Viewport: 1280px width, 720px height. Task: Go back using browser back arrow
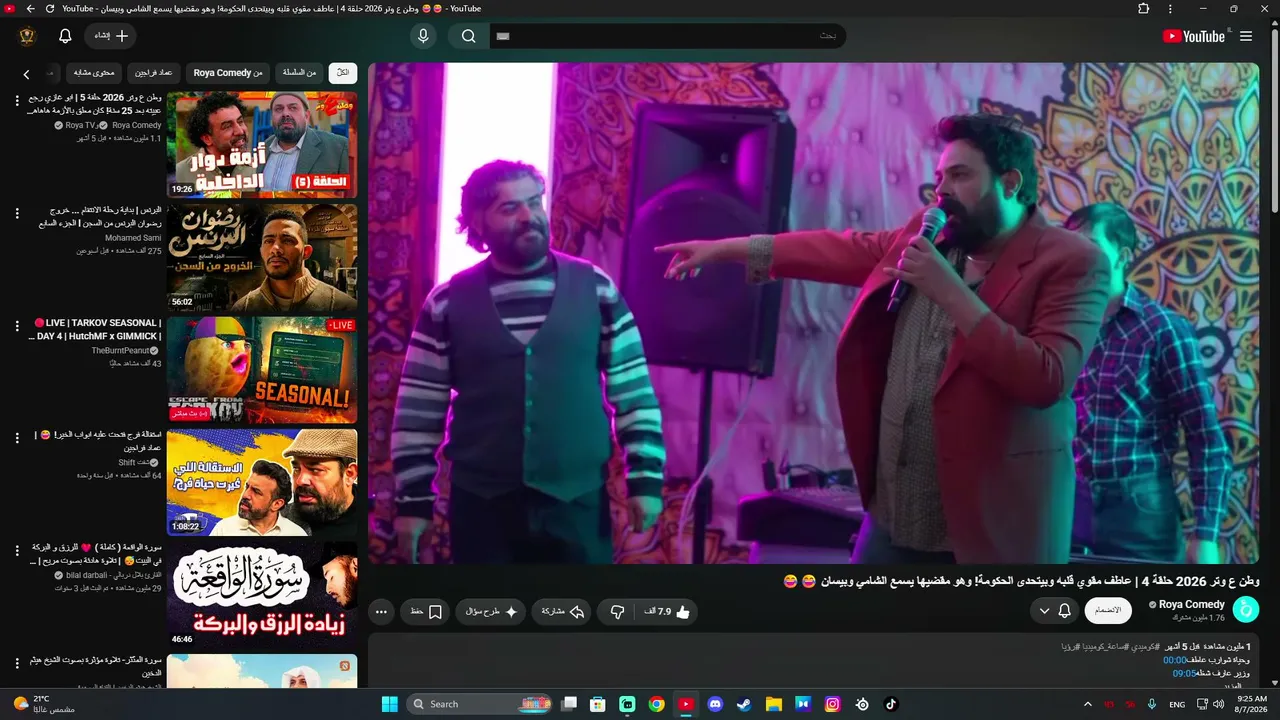[x=30, y=8]
